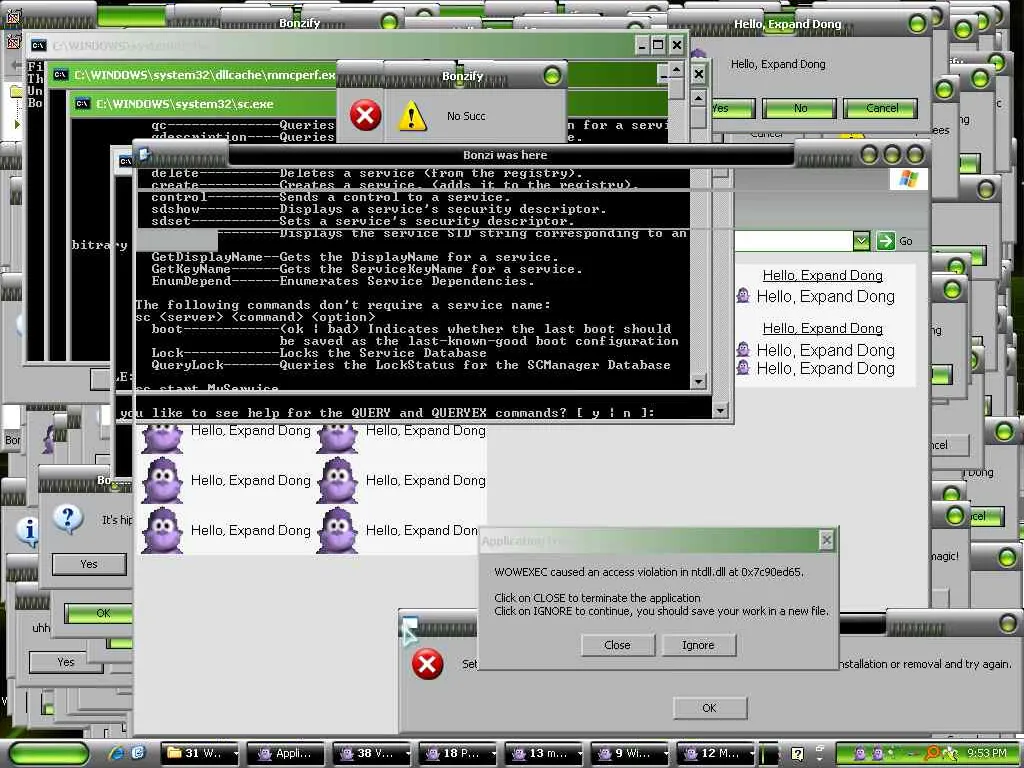Screen dimensions: 1024x768
Task: Click the magnifier icon in the system tray
Action: pos(932,753)
